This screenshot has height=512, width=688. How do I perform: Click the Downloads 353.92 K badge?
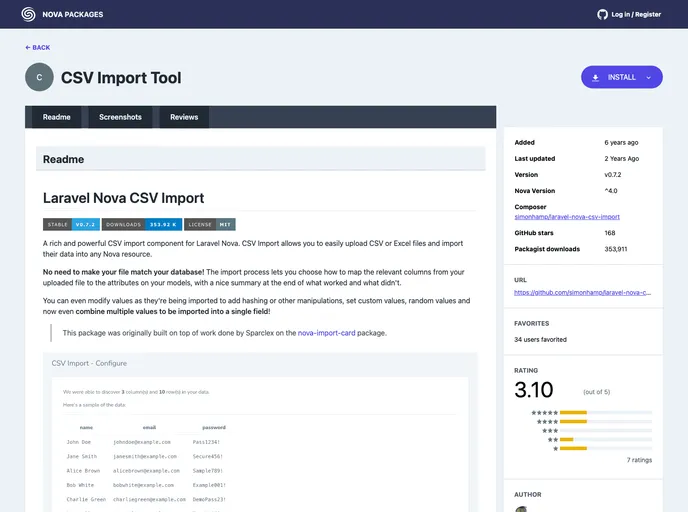tap(142, 224)
